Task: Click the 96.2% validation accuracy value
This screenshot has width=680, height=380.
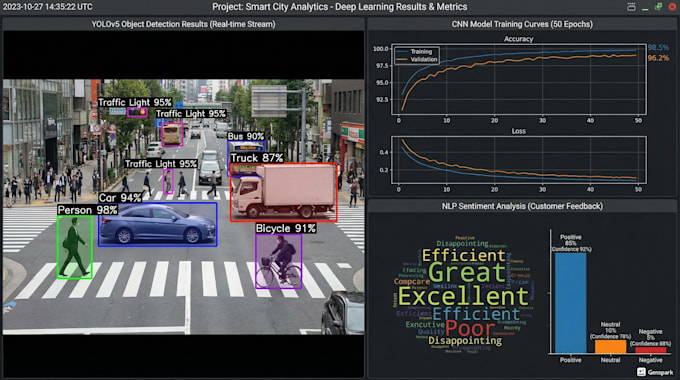Action: point(658,58)
